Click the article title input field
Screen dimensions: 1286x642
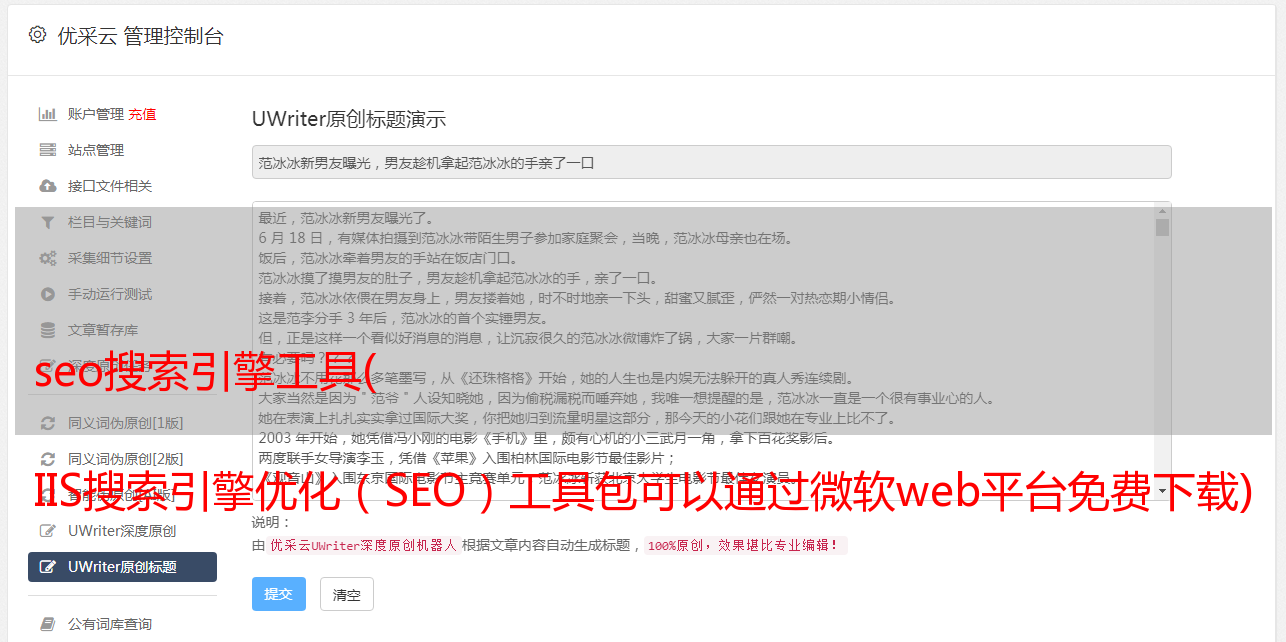711,162
